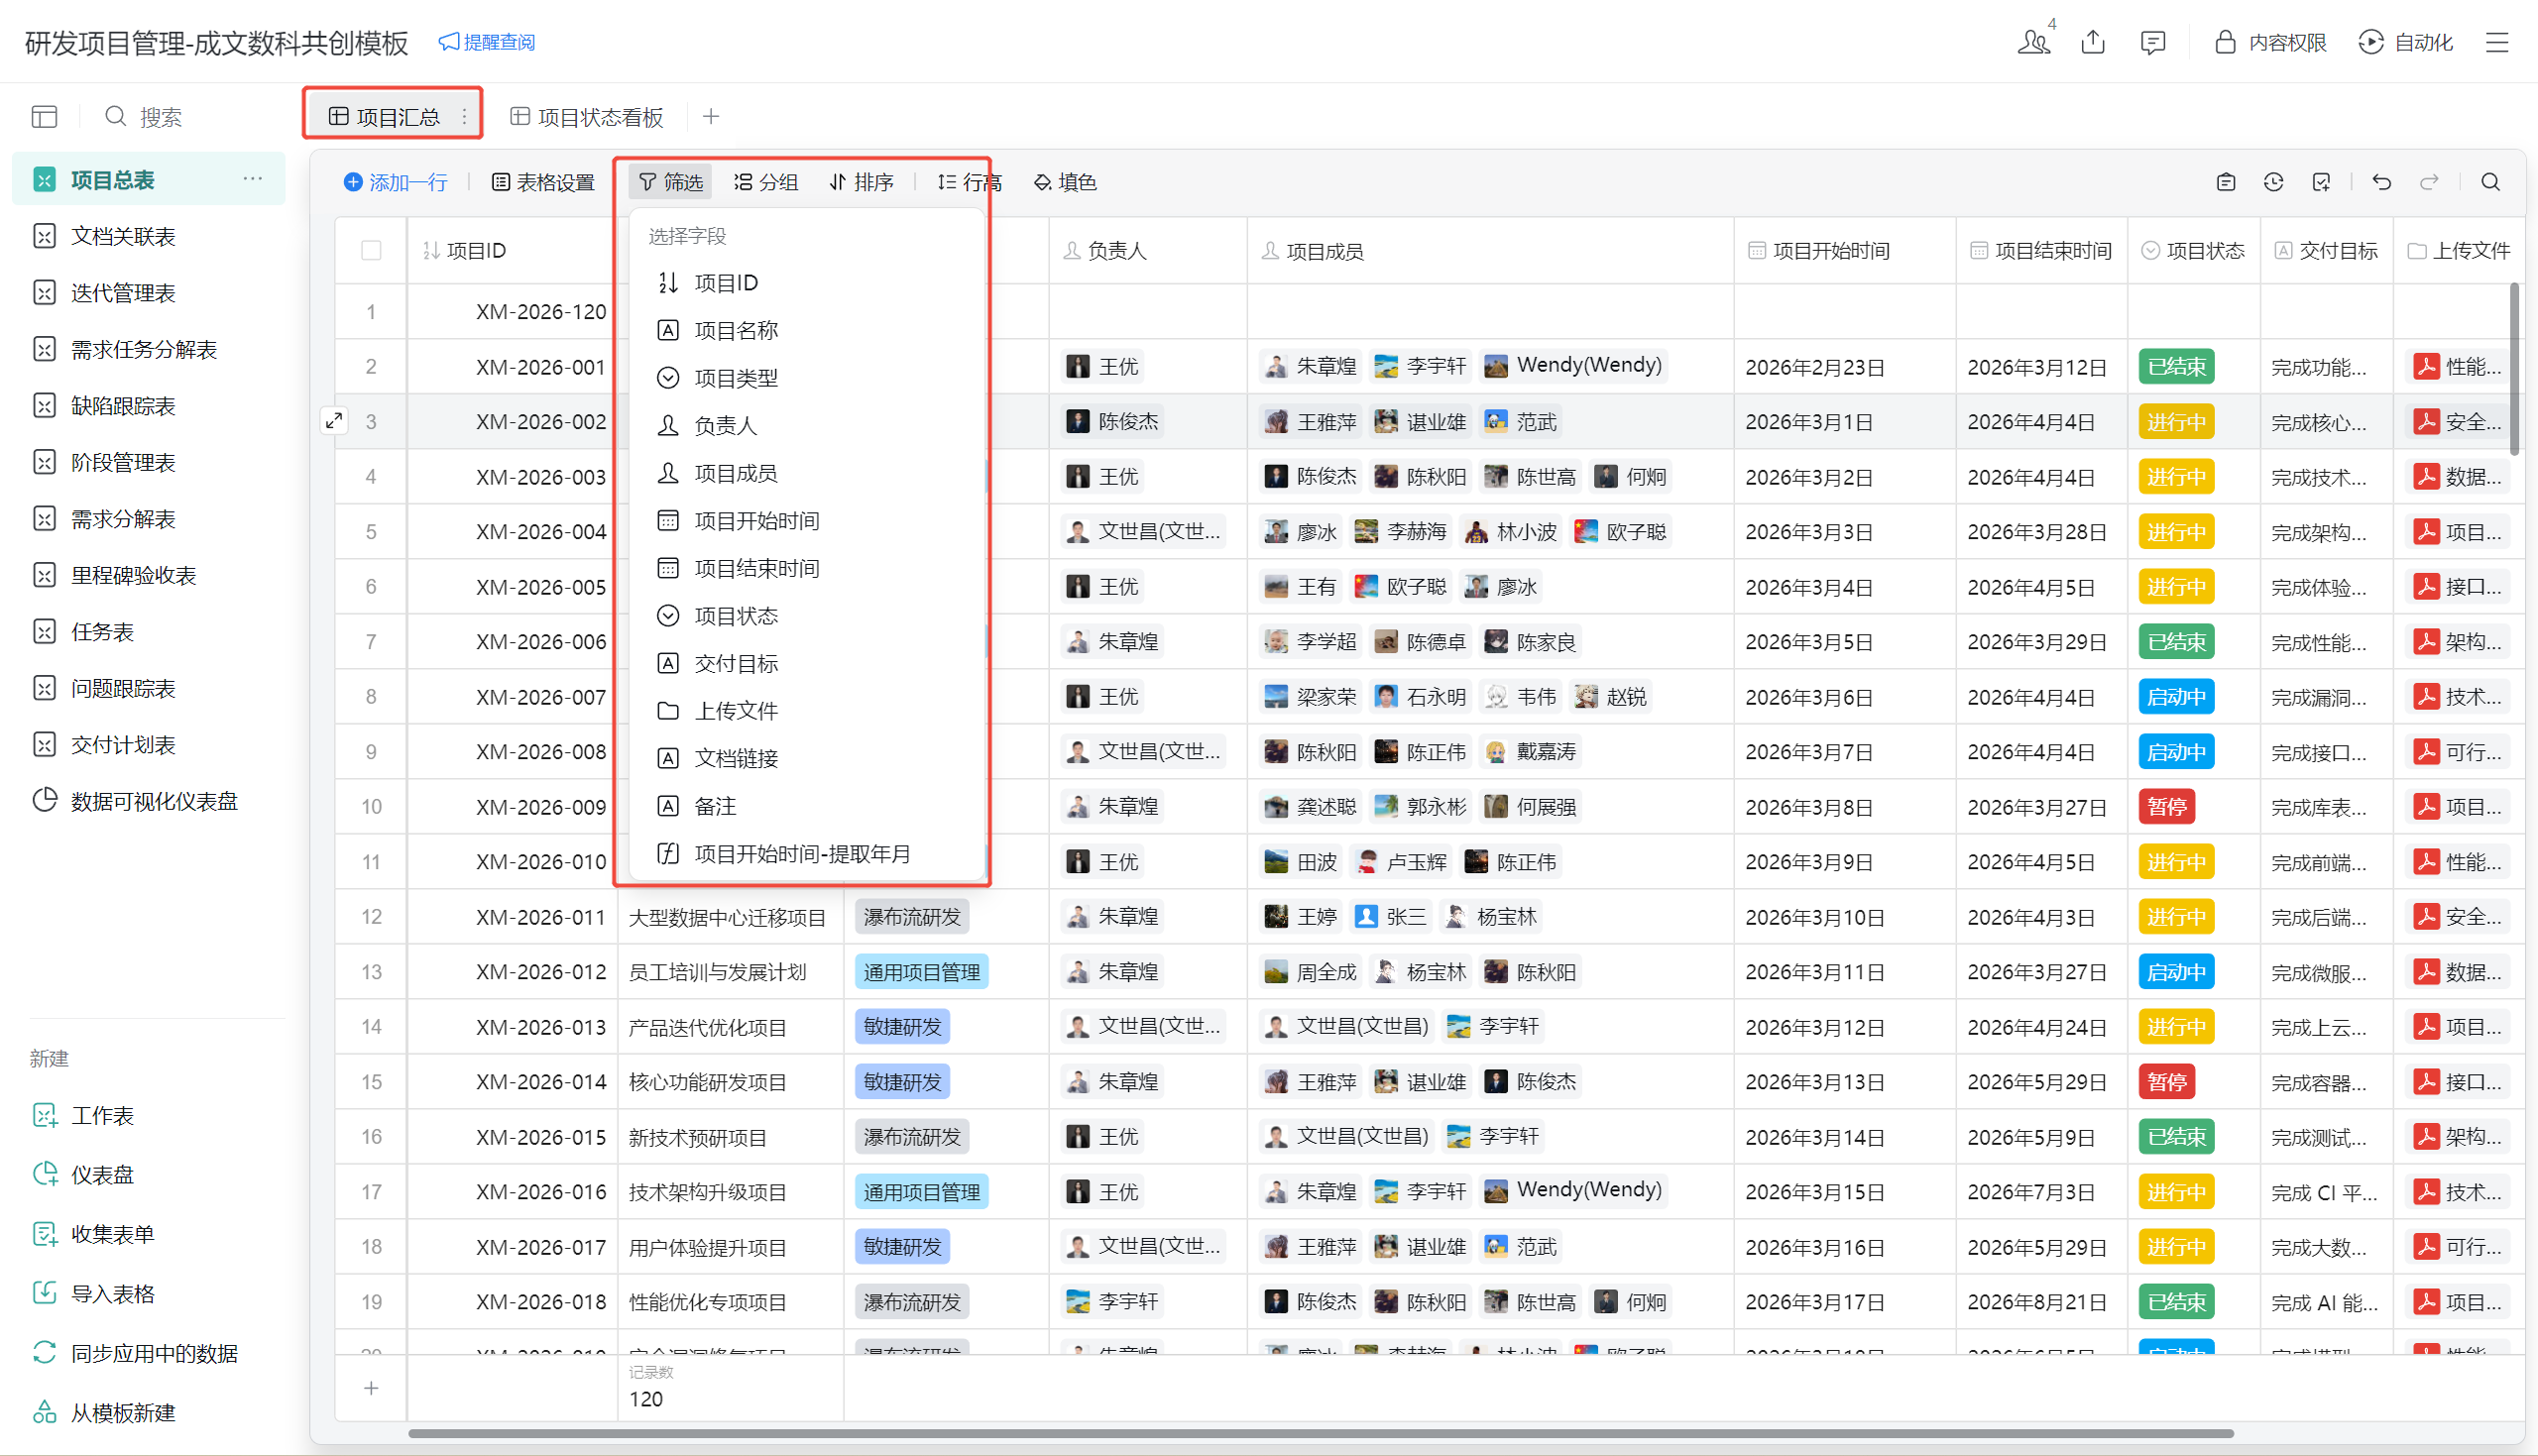
Task: Click the undo arrow icon
Action: (2381, 182)
